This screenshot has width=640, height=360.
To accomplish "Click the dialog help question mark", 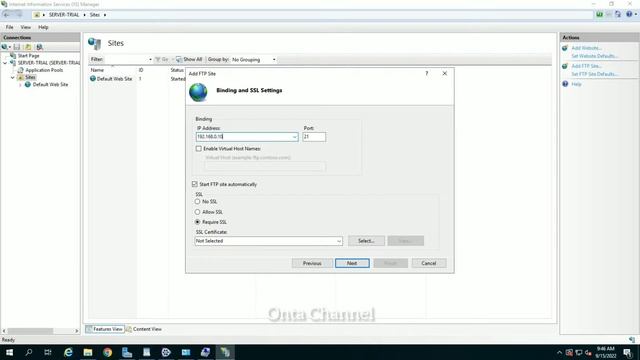I will (427, 73).
